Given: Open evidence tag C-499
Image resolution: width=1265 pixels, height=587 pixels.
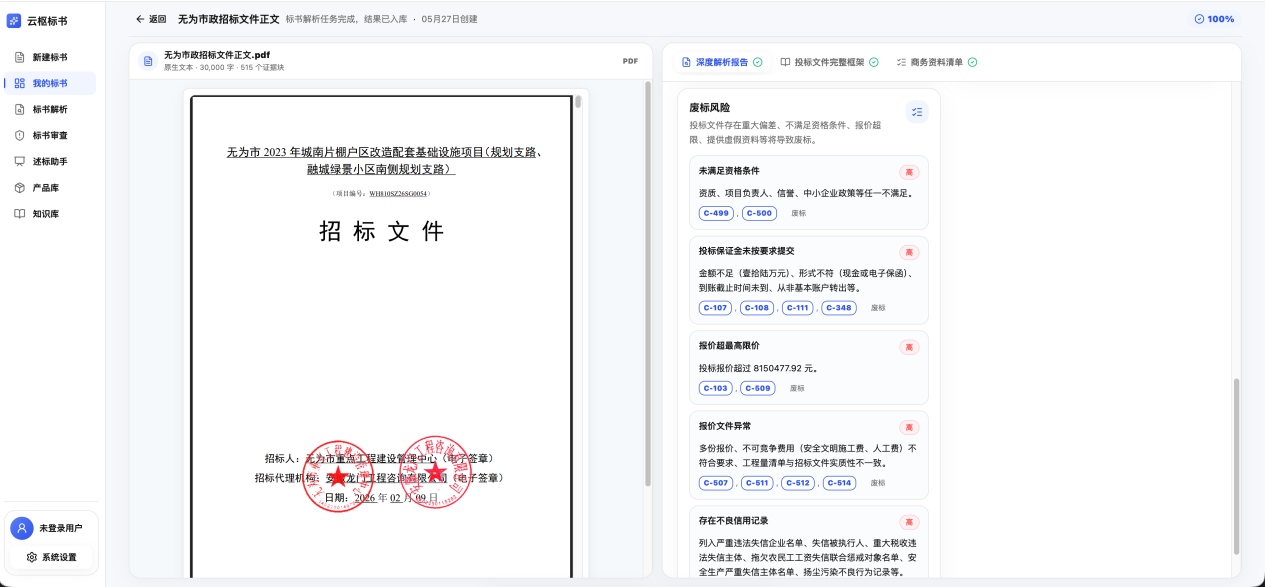Looking at the screenshot, I should (x=716, y=213).
